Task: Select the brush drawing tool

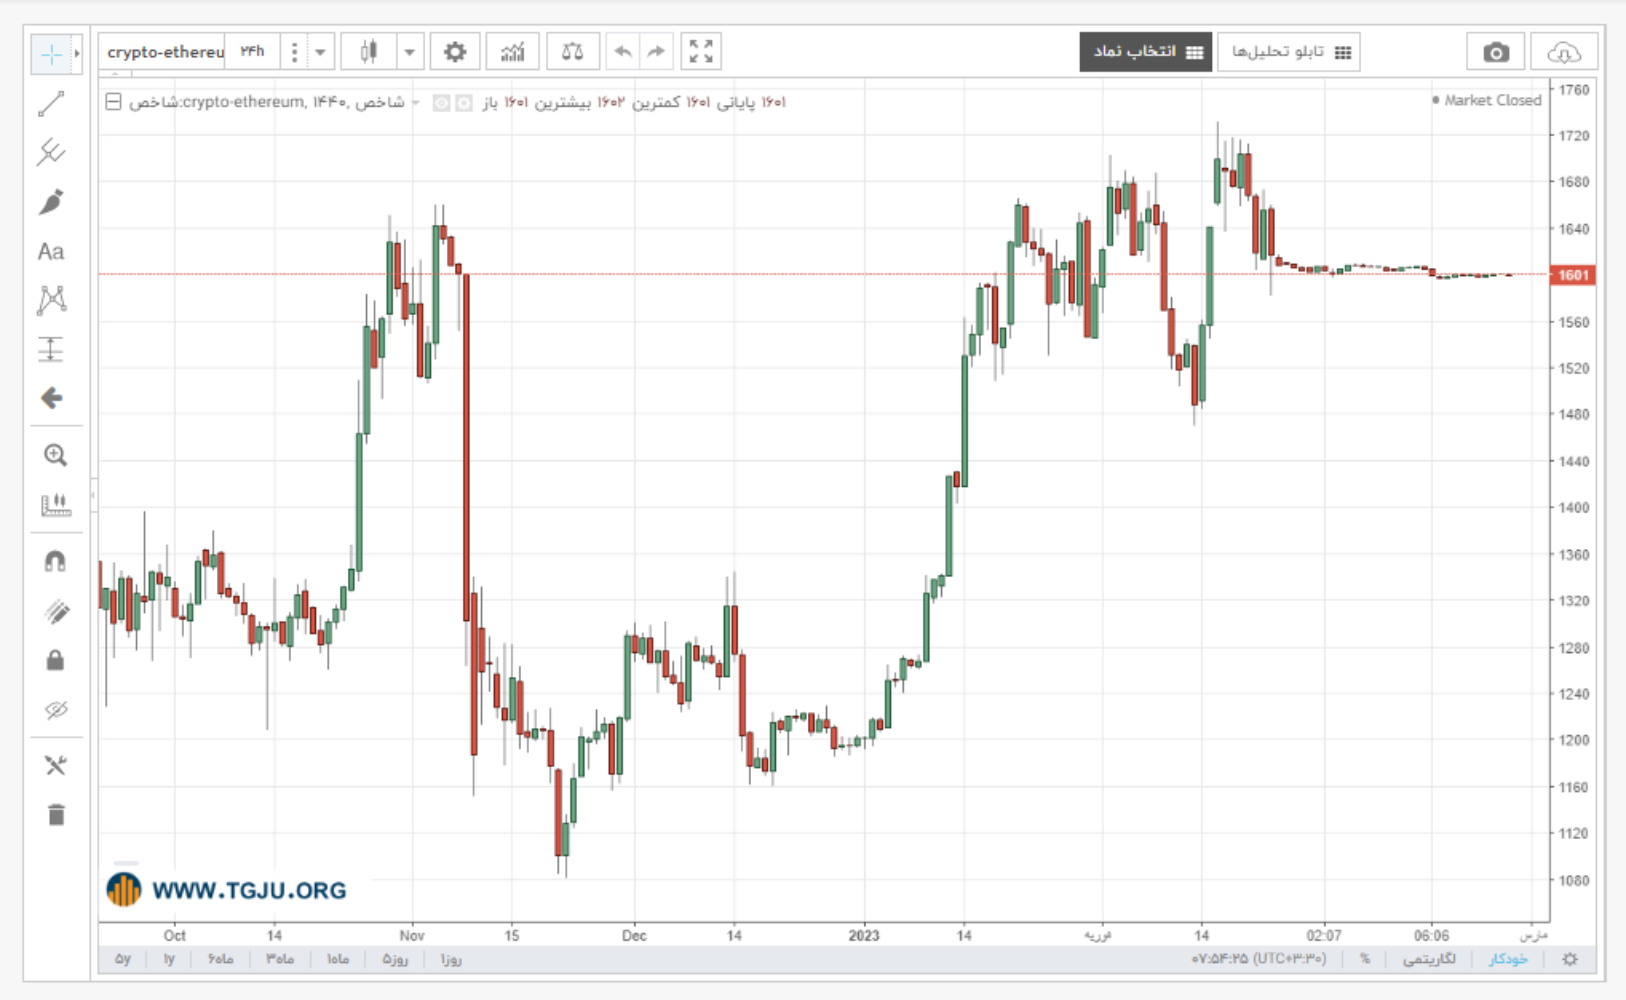Action: (51, 202)
